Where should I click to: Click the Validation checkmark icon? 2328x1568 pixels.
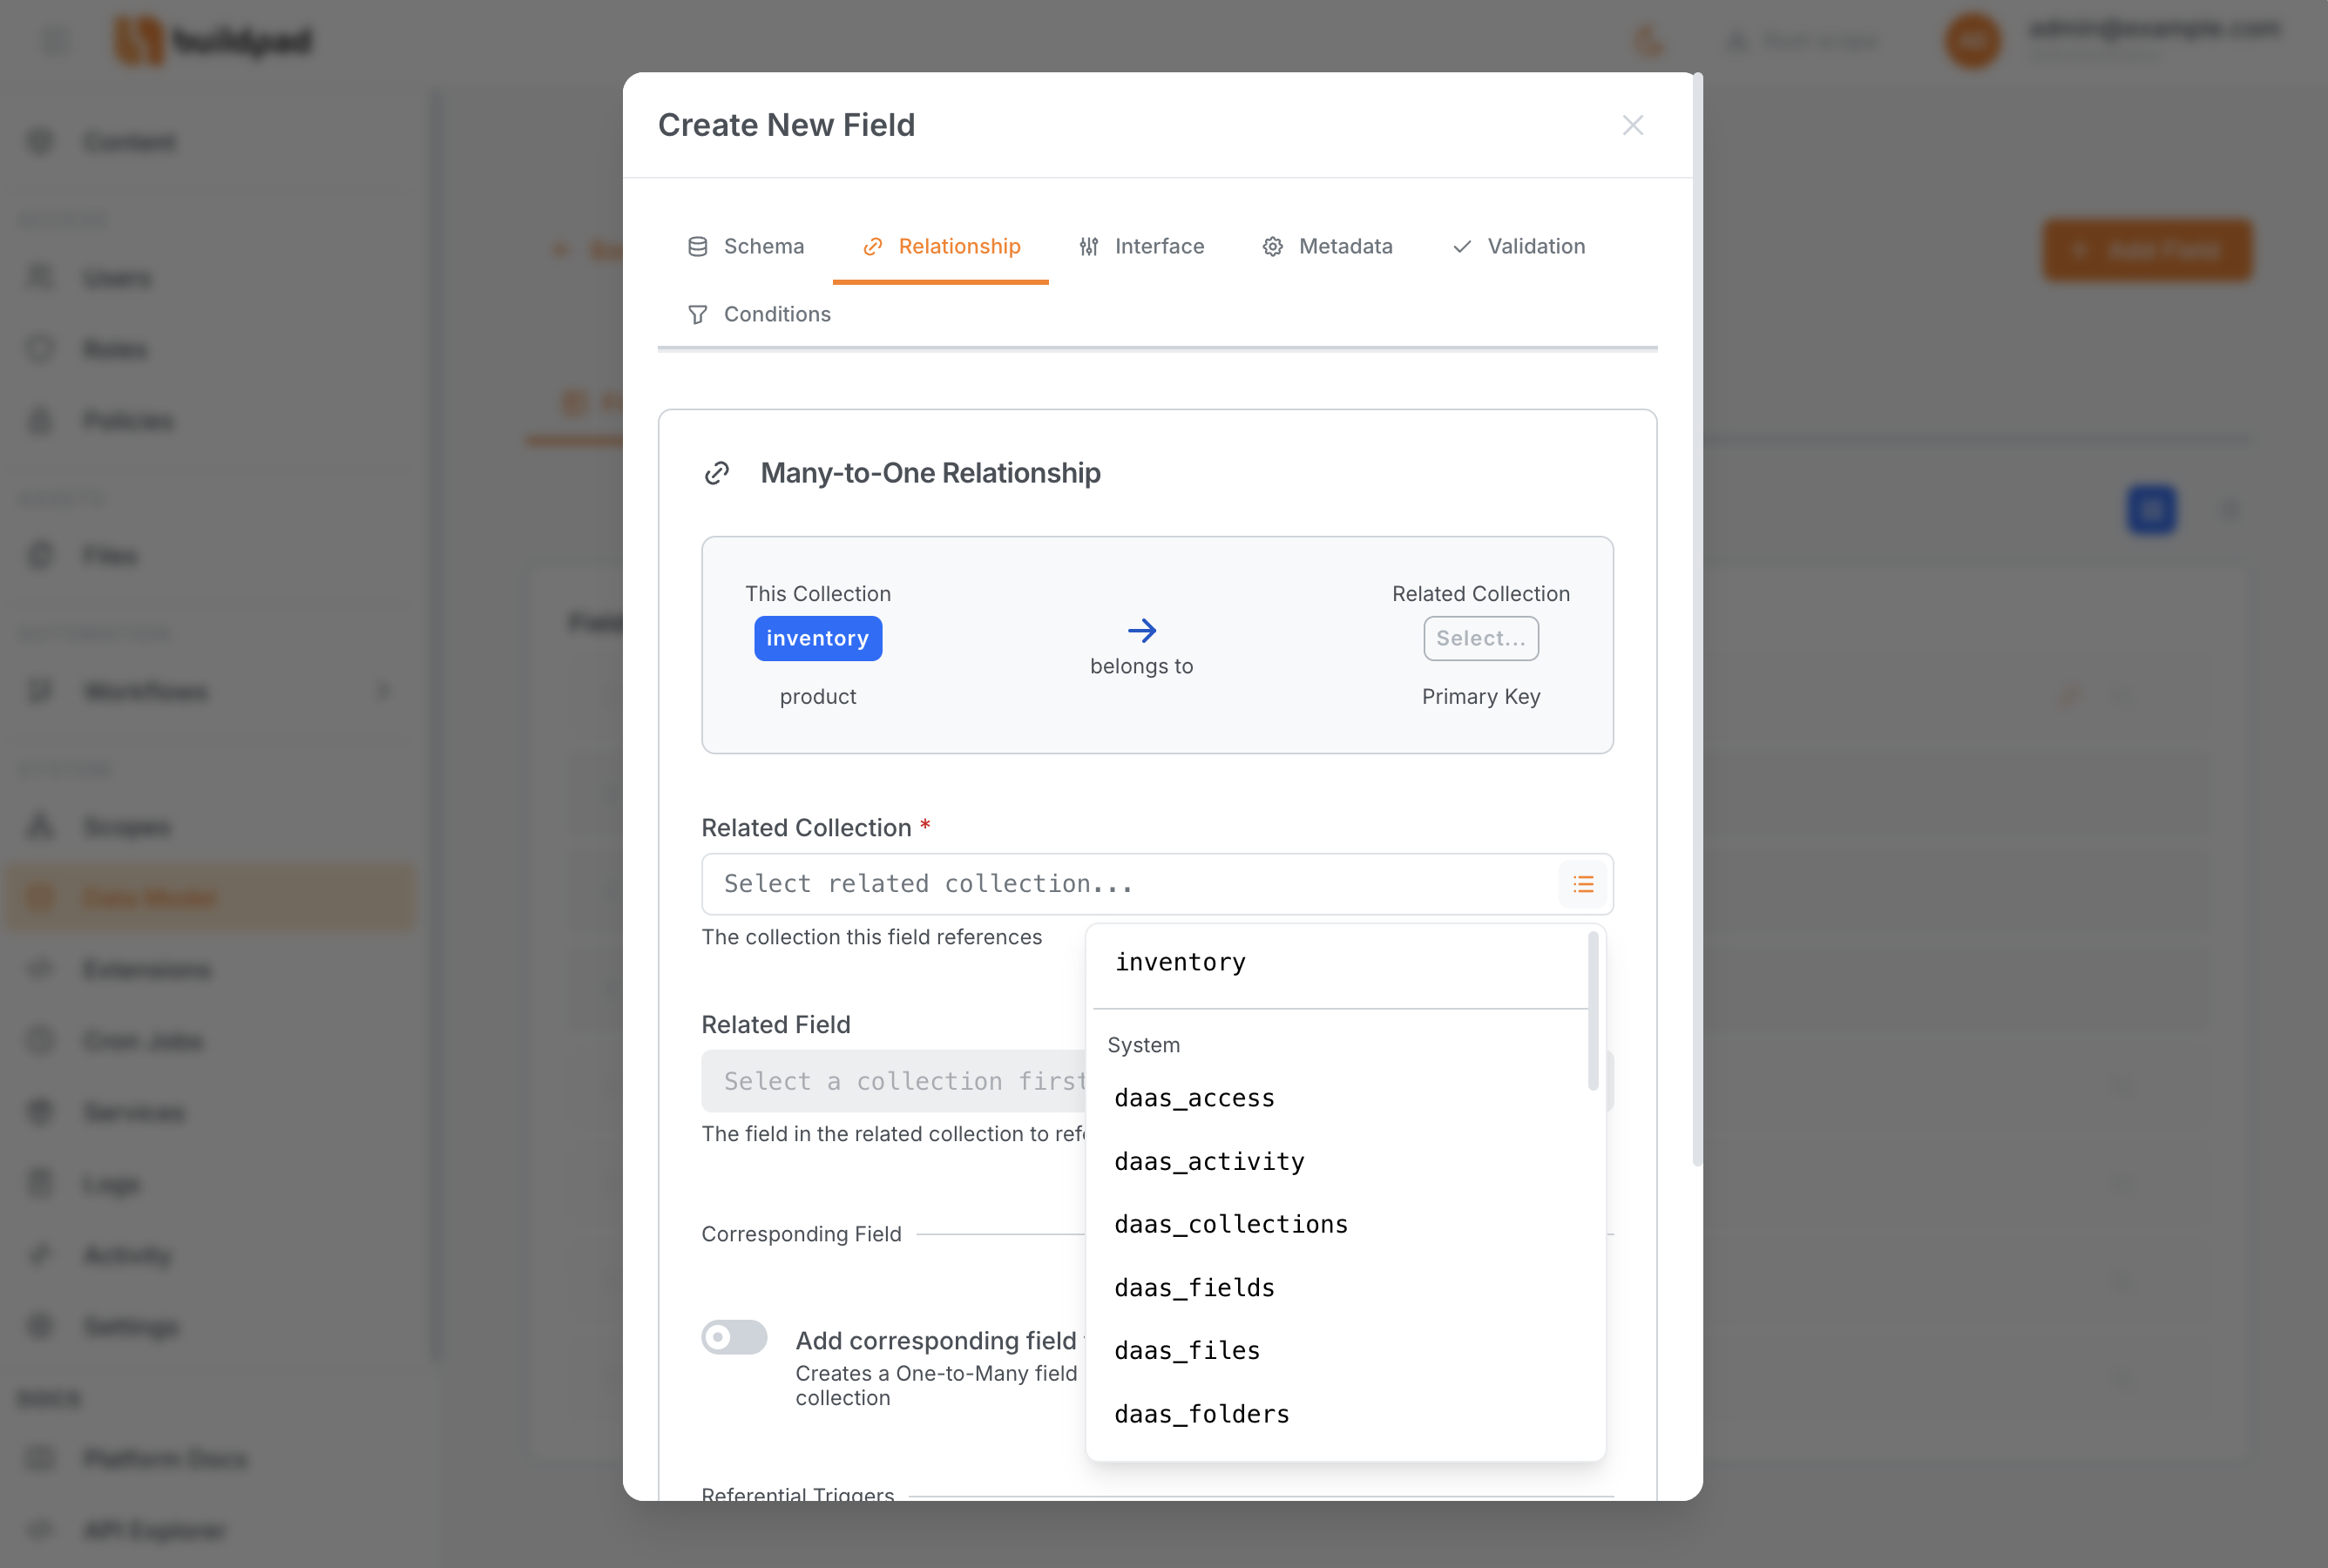pos(1462,246)
